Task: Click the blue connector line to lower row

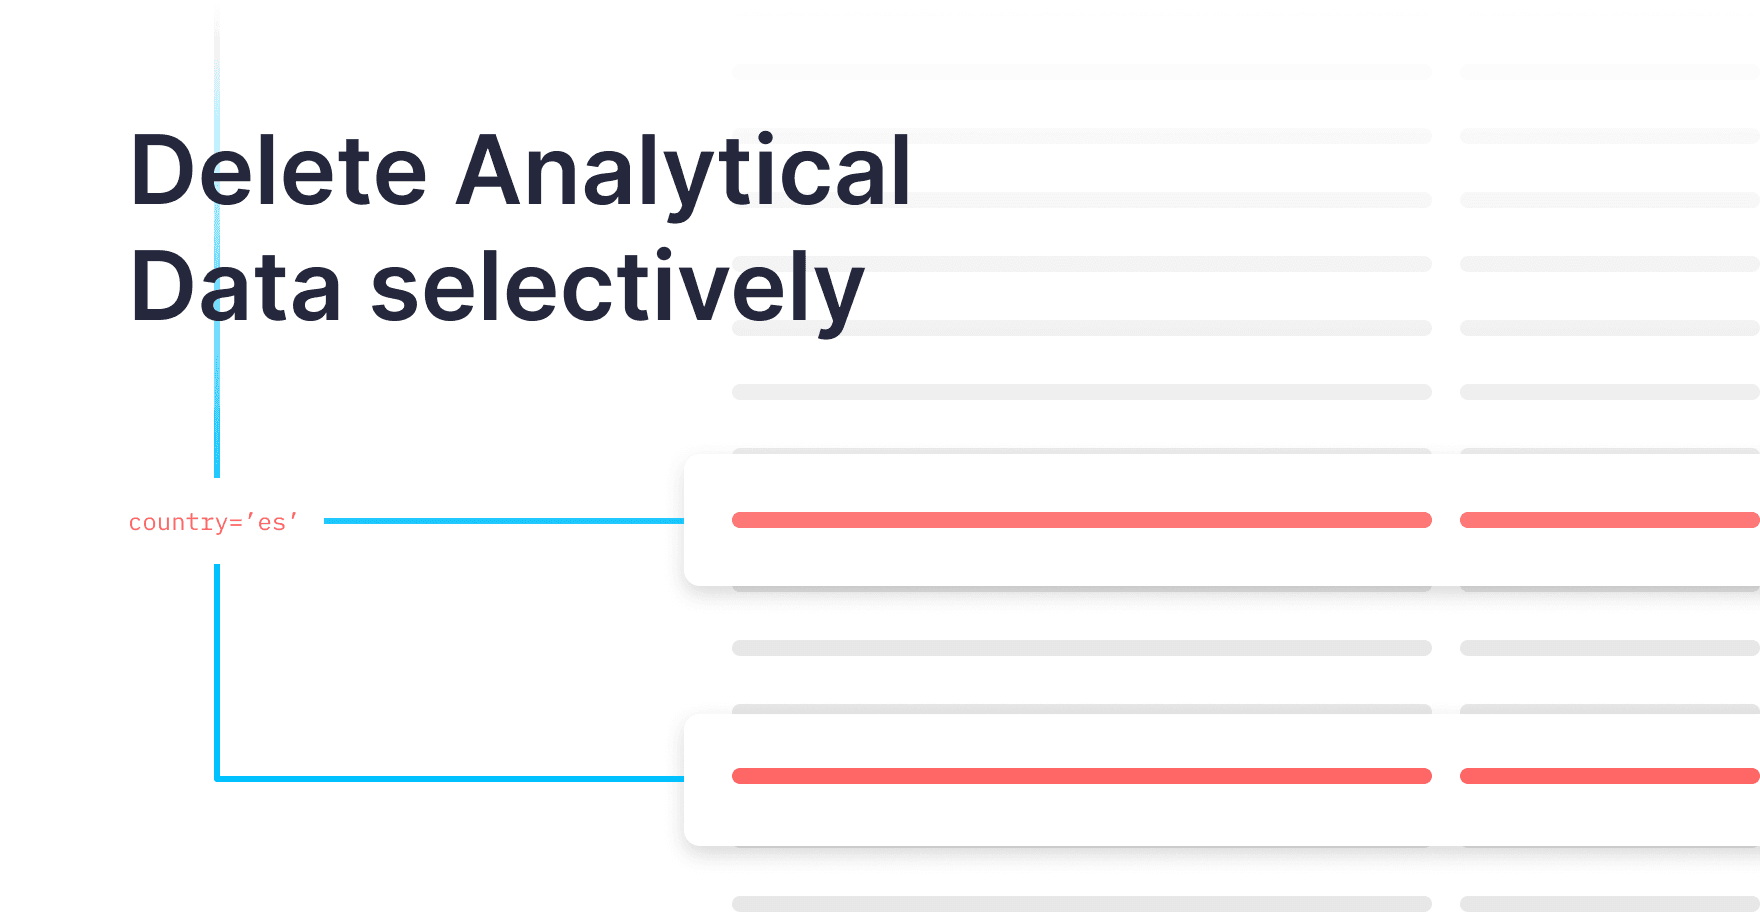Action: [x=450, y=778]
